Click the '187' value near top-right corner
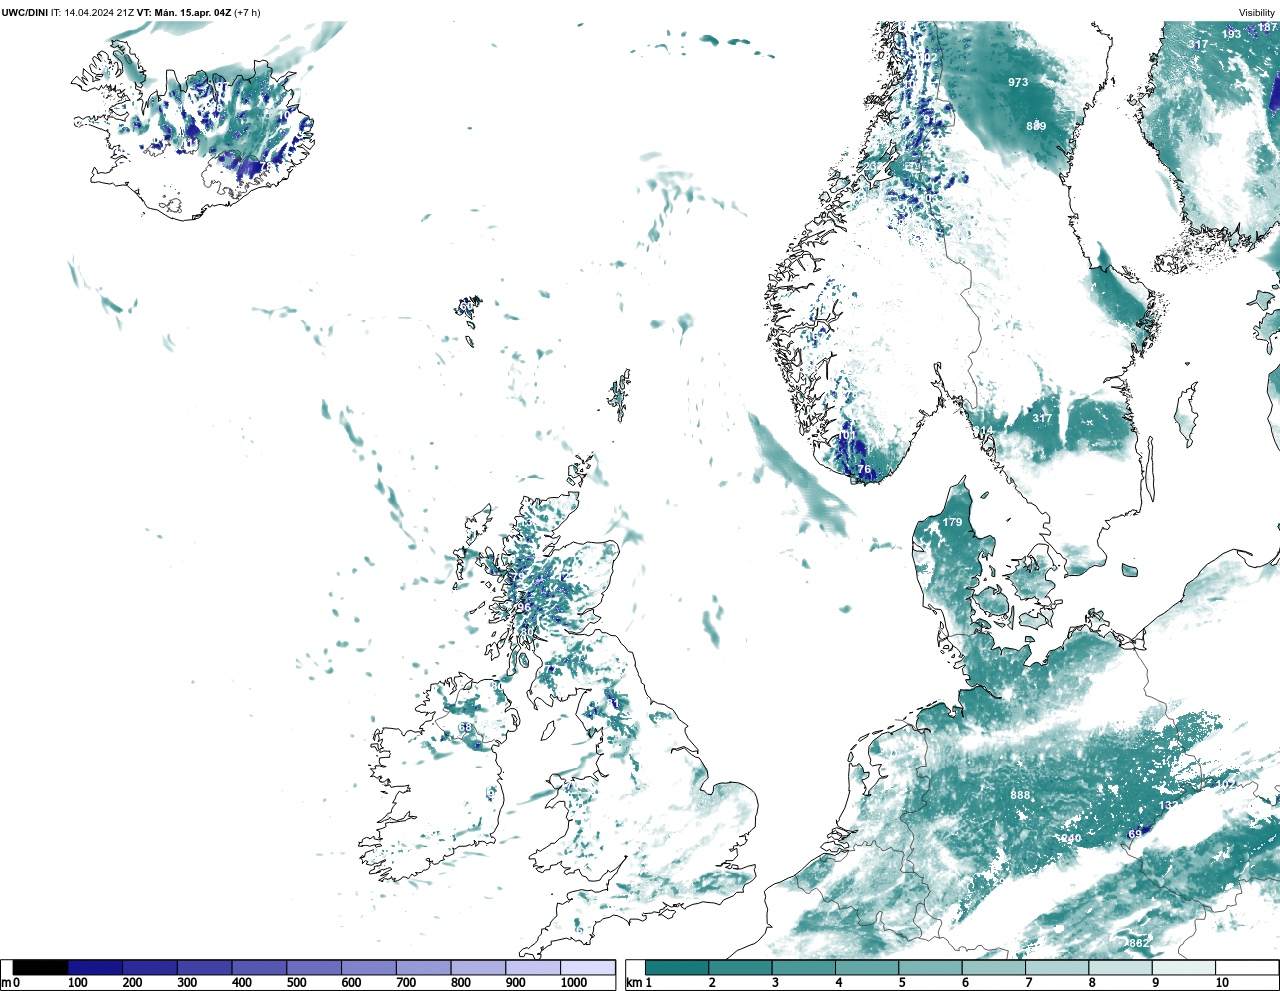This screenshot has height=991, width=1280. tap(1268, 27)
